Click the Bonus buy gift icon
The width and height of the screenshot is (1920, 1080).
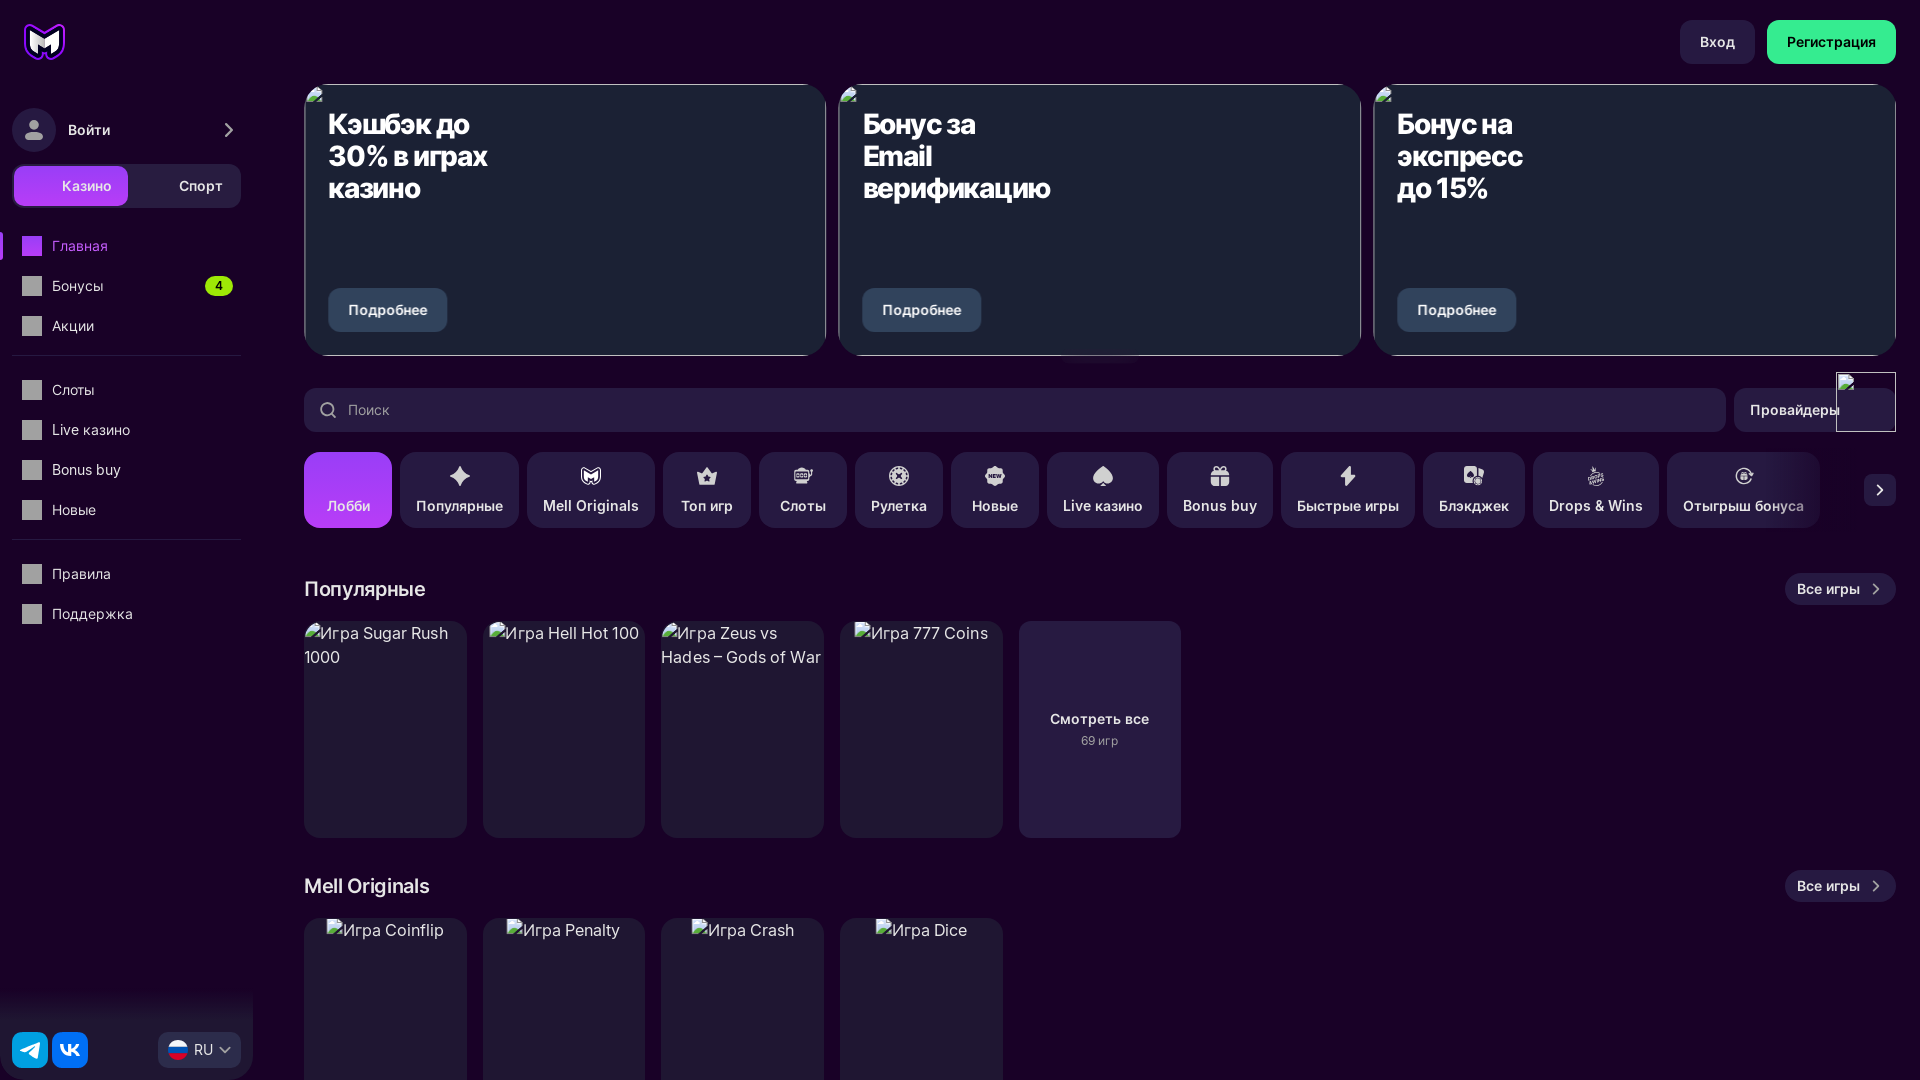pos(1220,476)
